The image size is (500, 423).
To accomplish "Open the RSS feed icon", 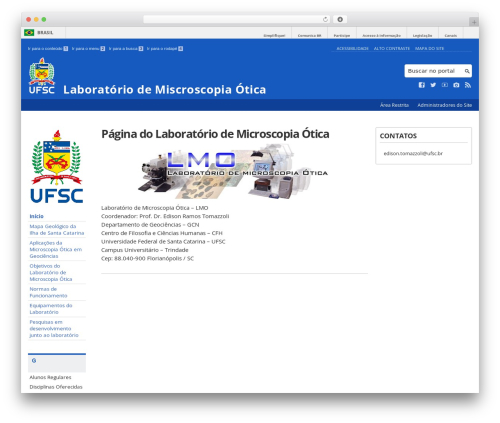I will 468,85.
